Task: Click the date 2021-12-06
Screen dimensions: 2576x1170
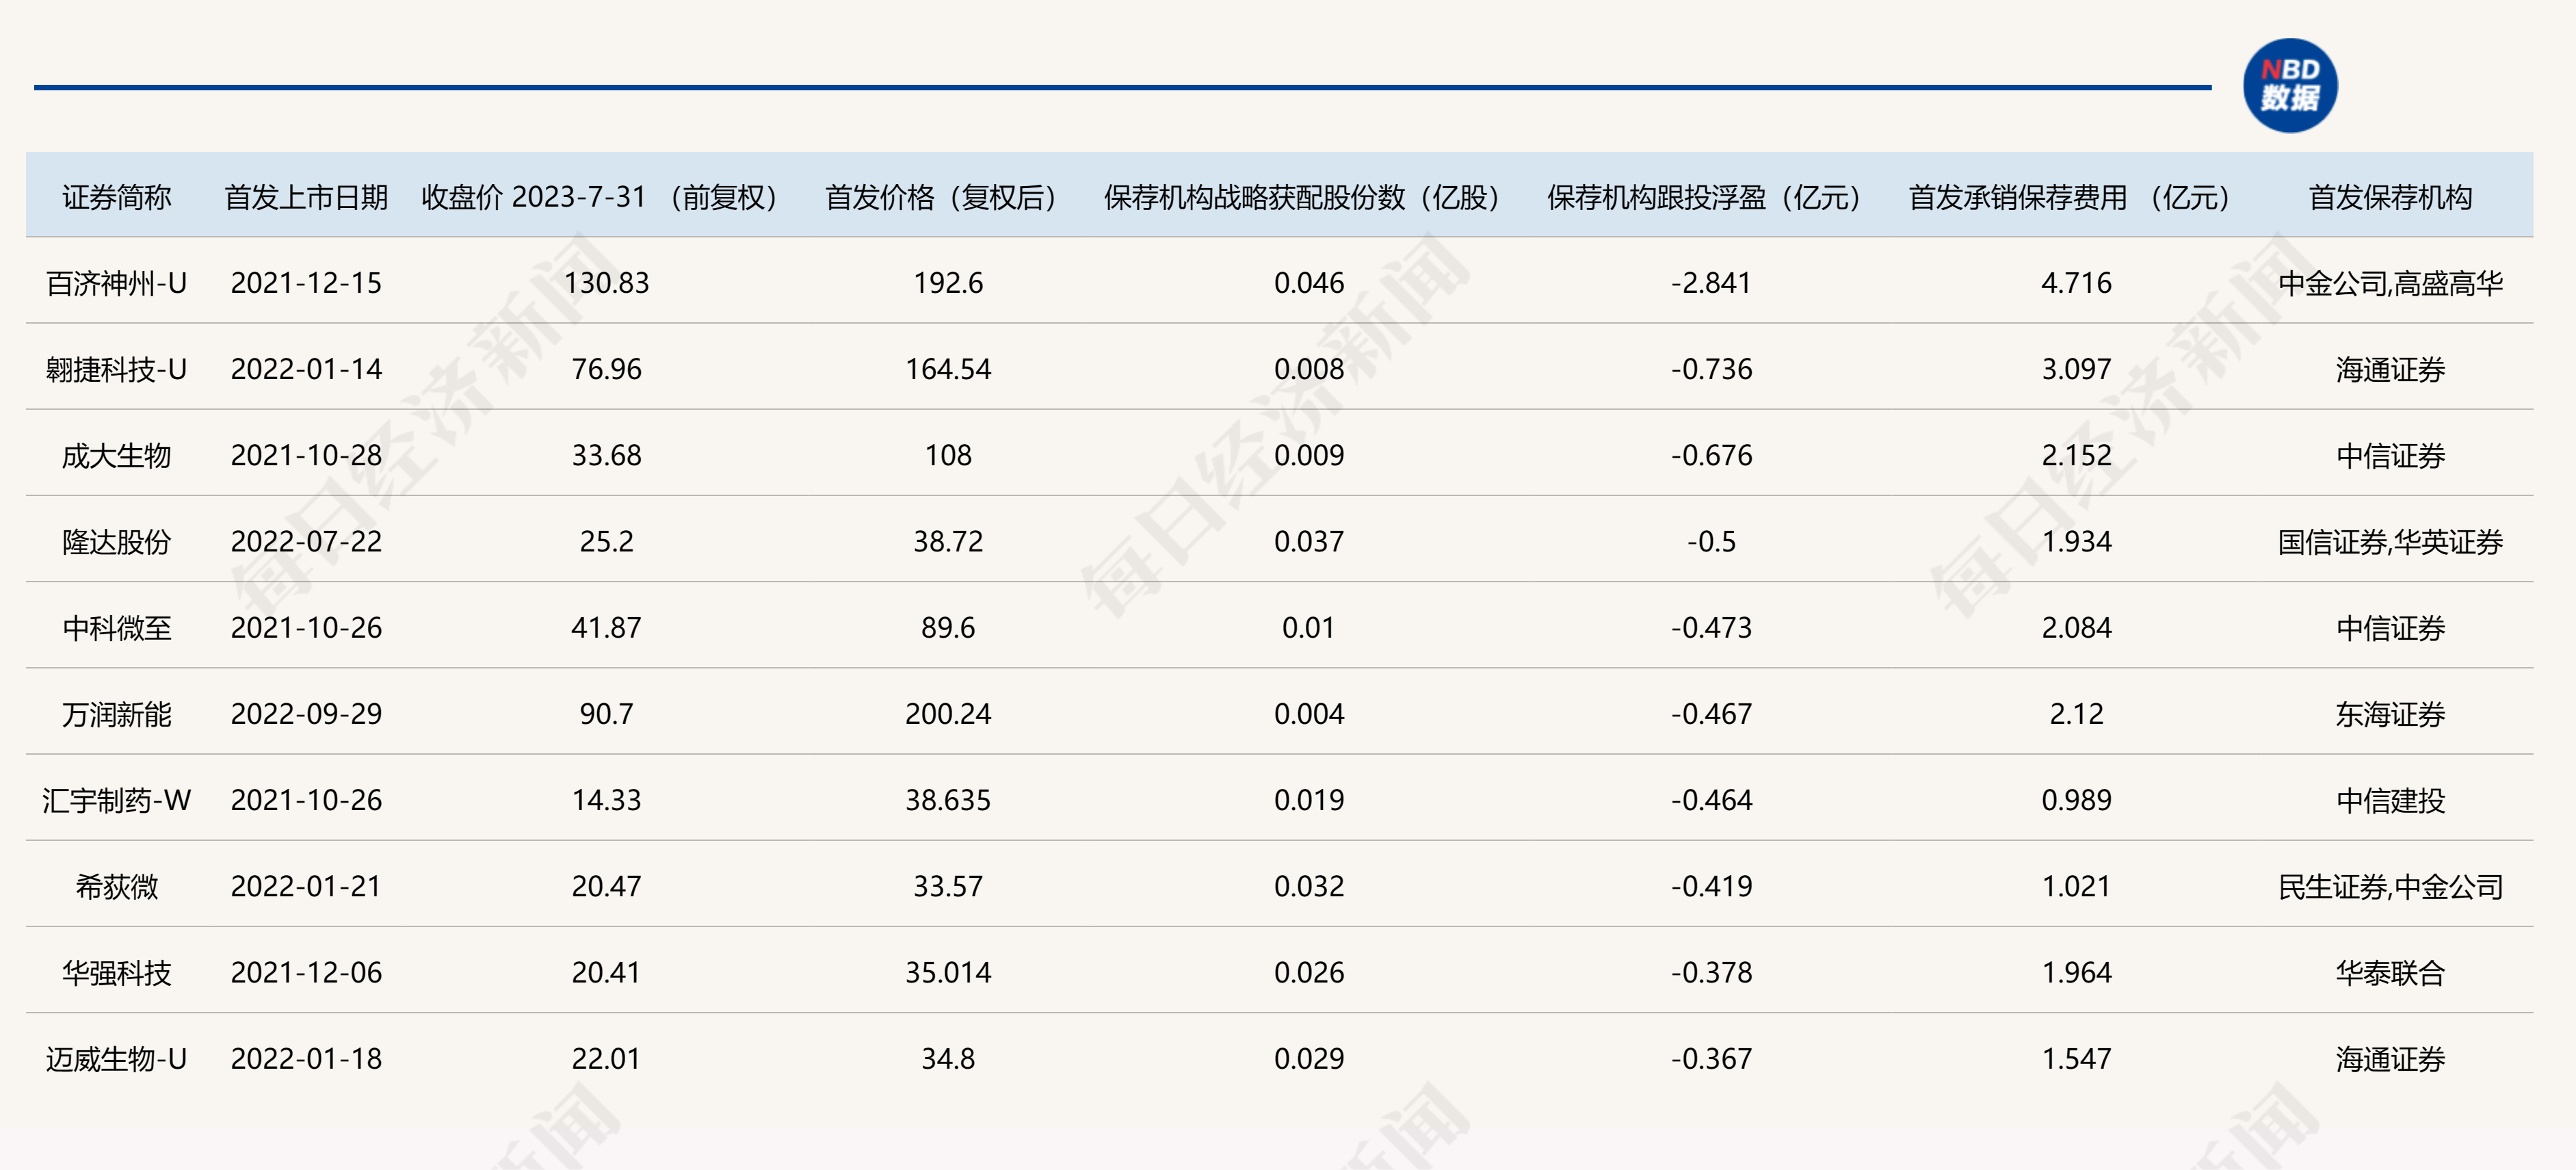Action: (306, 972)
